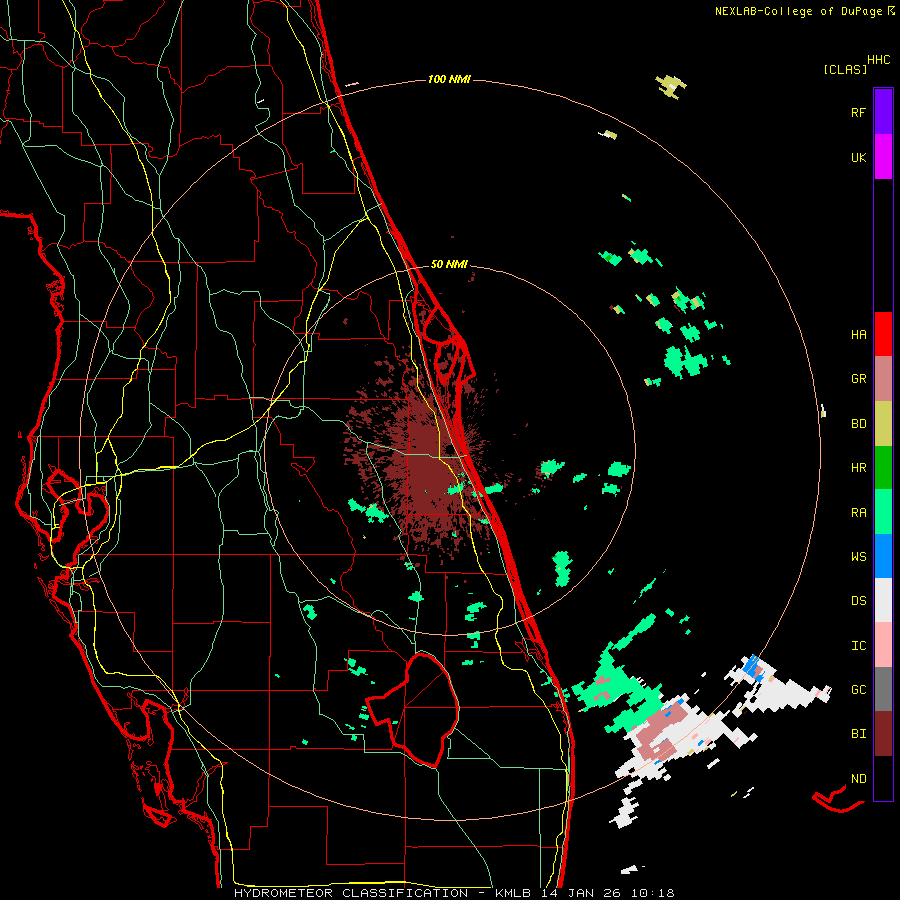Screen dimensions: 900x900
Task: Select the GR dusty-pink legend swatch
Action: tap(883, 379)
